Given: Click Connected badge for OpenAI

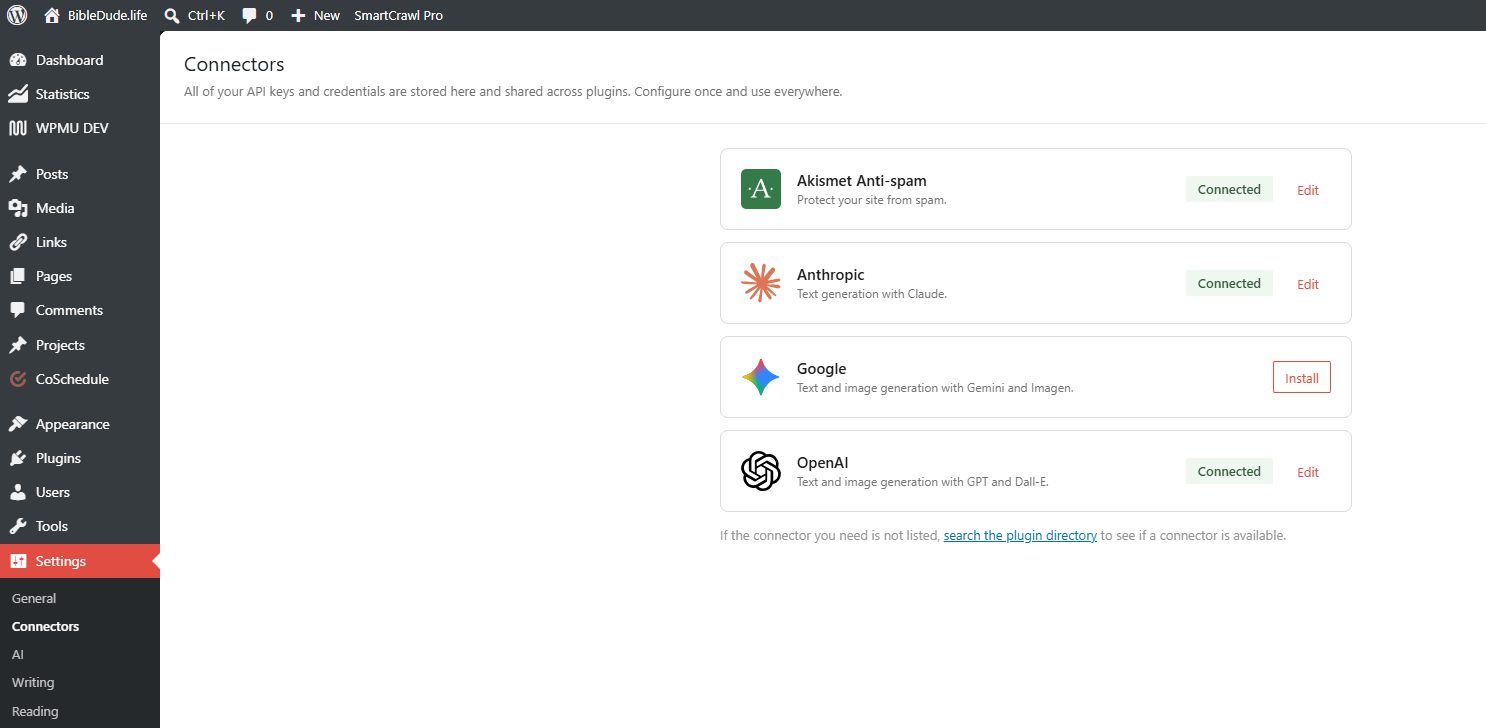Looking at the screenshot, I should coord(1229,471).
